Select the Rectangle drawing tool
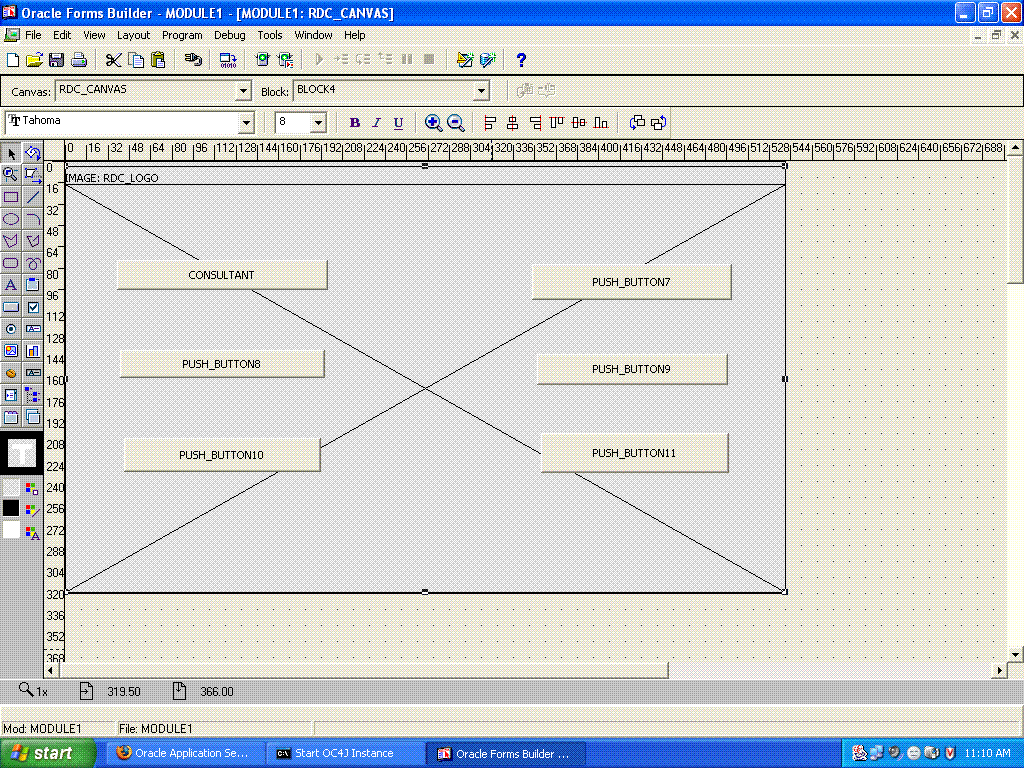This screenshot has width=1024, height=768. (11, 197)
